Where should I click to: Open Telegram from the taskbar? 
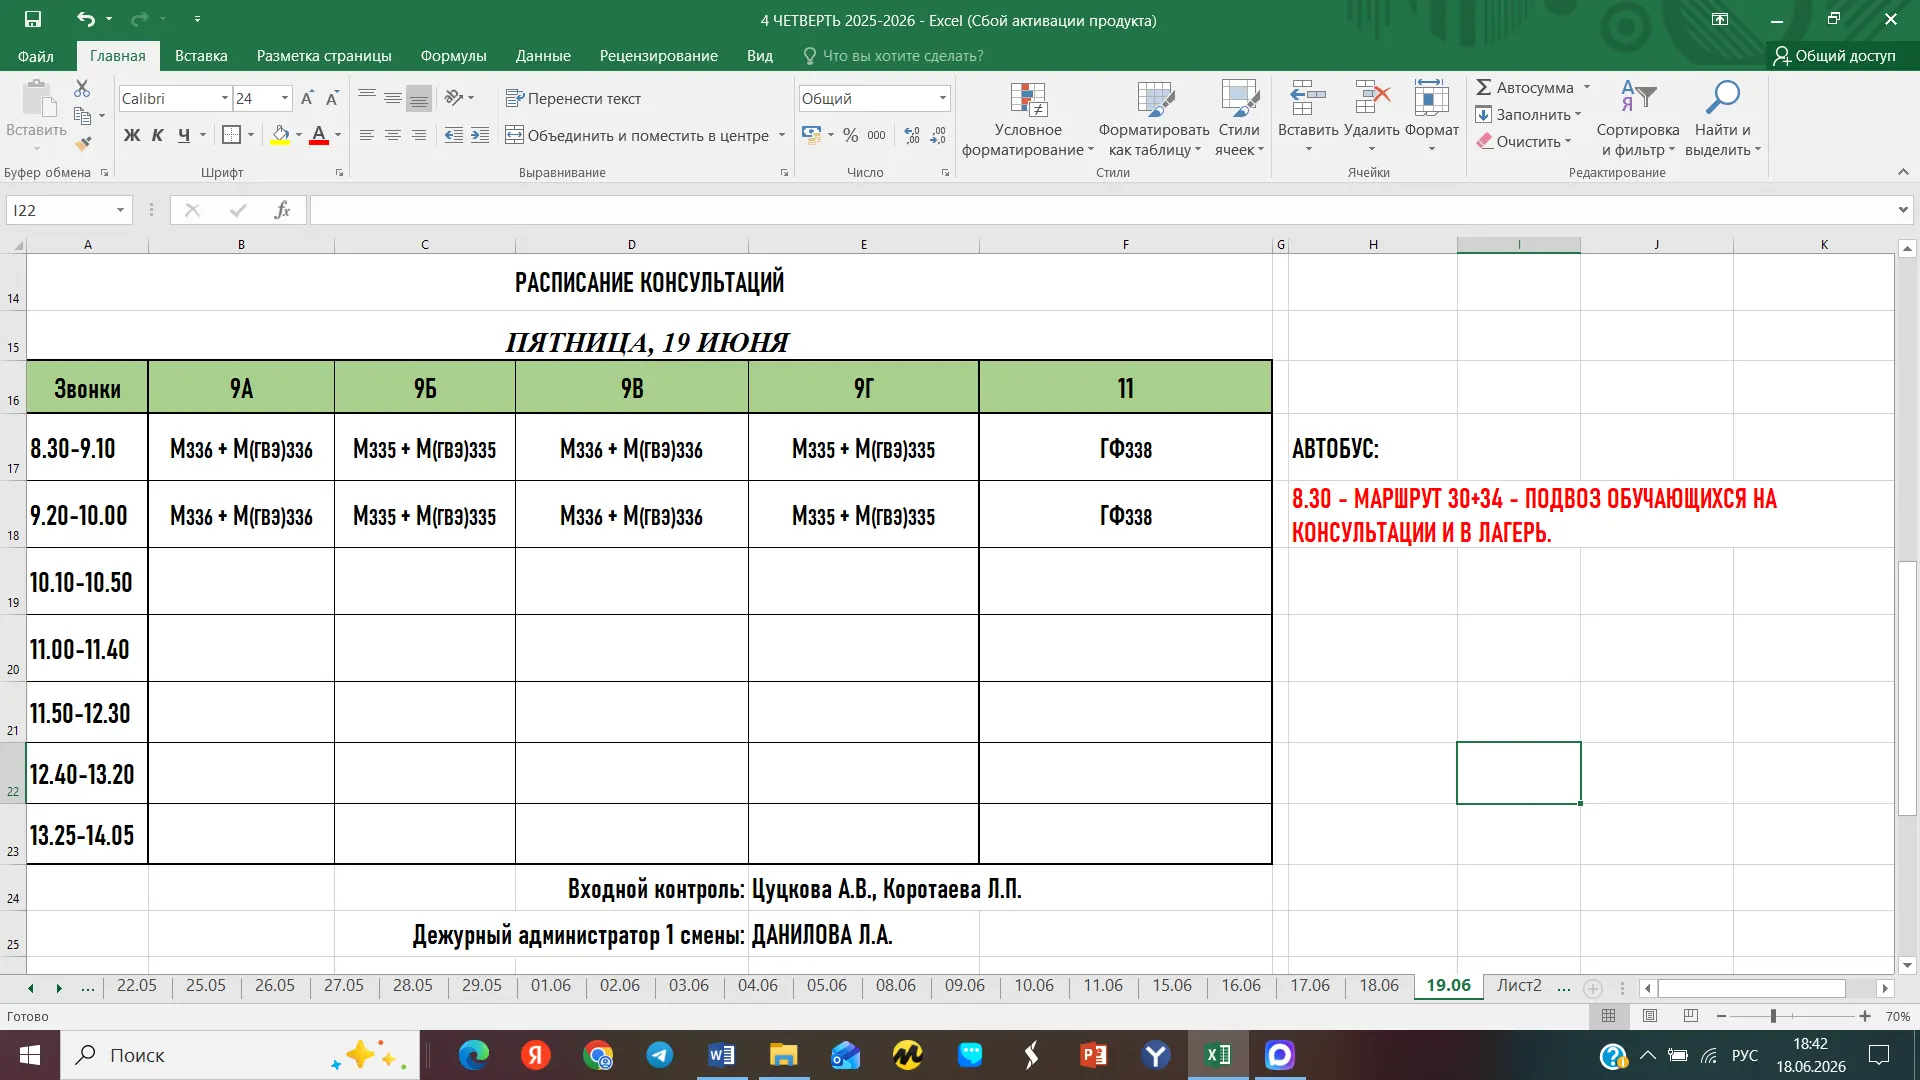tap(660, 1055)
